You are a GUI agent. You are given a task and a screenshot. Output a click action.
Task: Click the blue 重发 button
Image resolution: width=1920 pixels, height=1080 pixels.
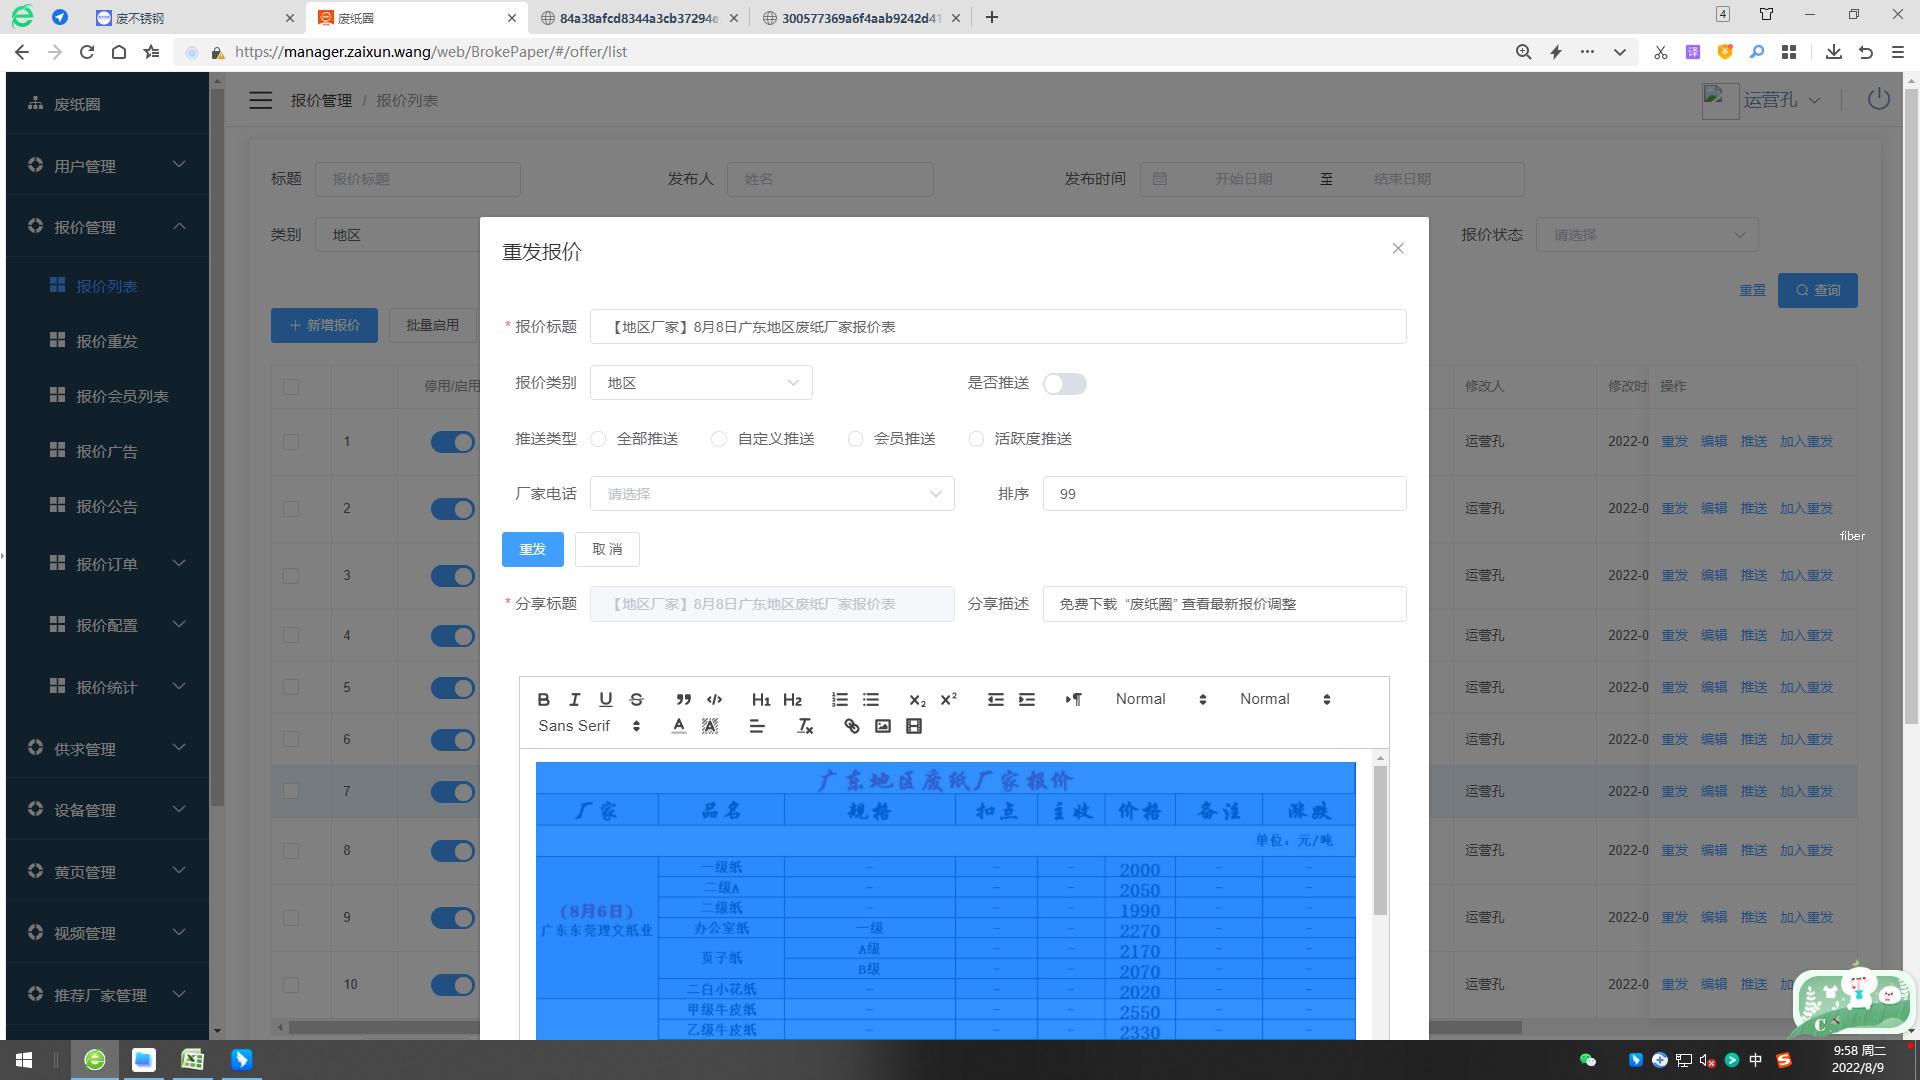532,549
